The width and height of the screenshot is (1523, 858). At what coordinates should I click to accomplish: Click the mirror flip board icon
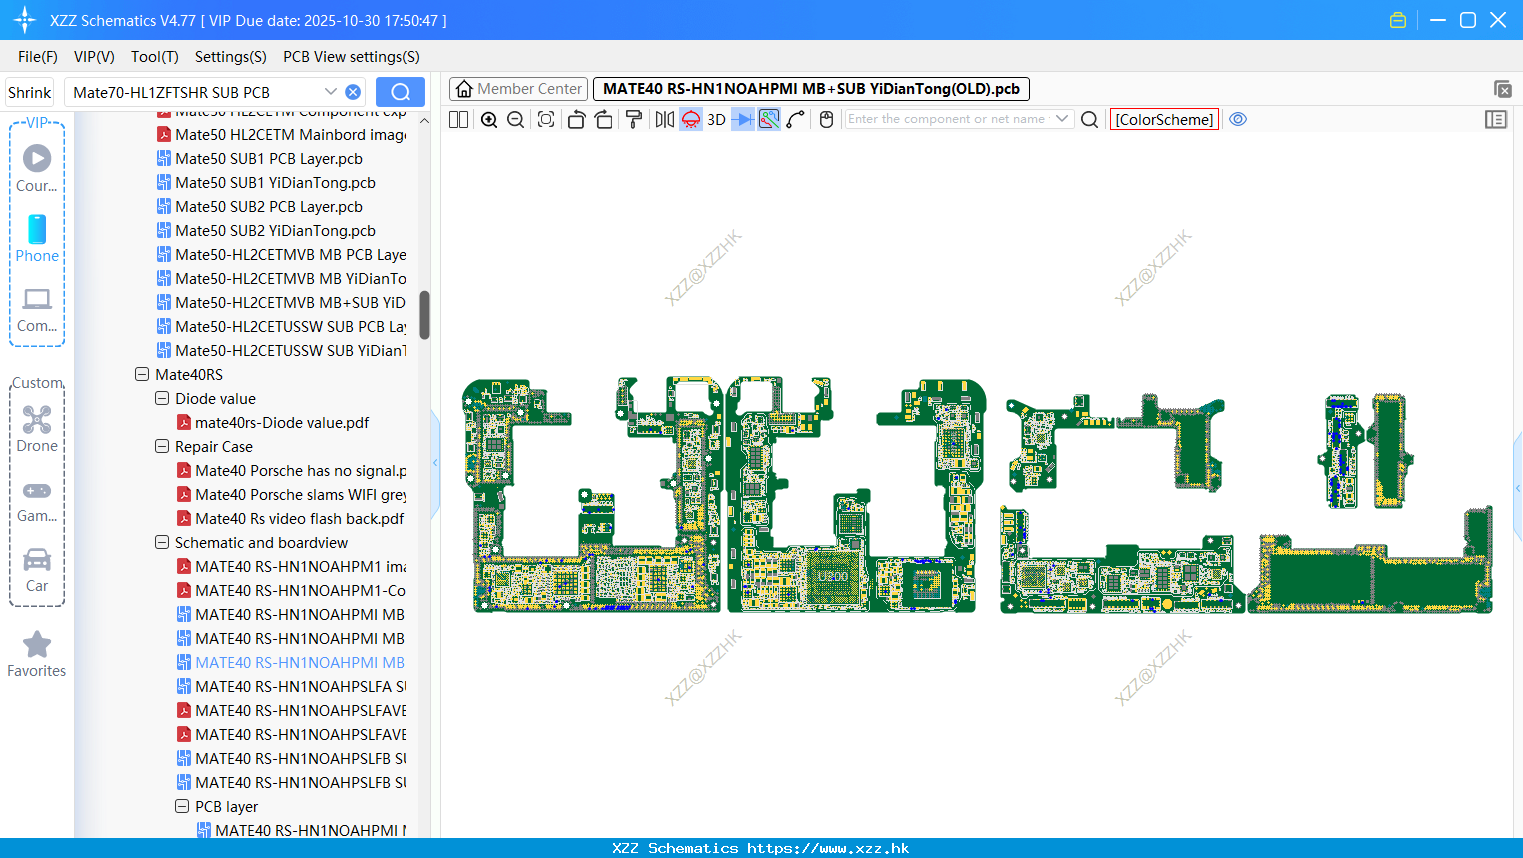[665, 120]
